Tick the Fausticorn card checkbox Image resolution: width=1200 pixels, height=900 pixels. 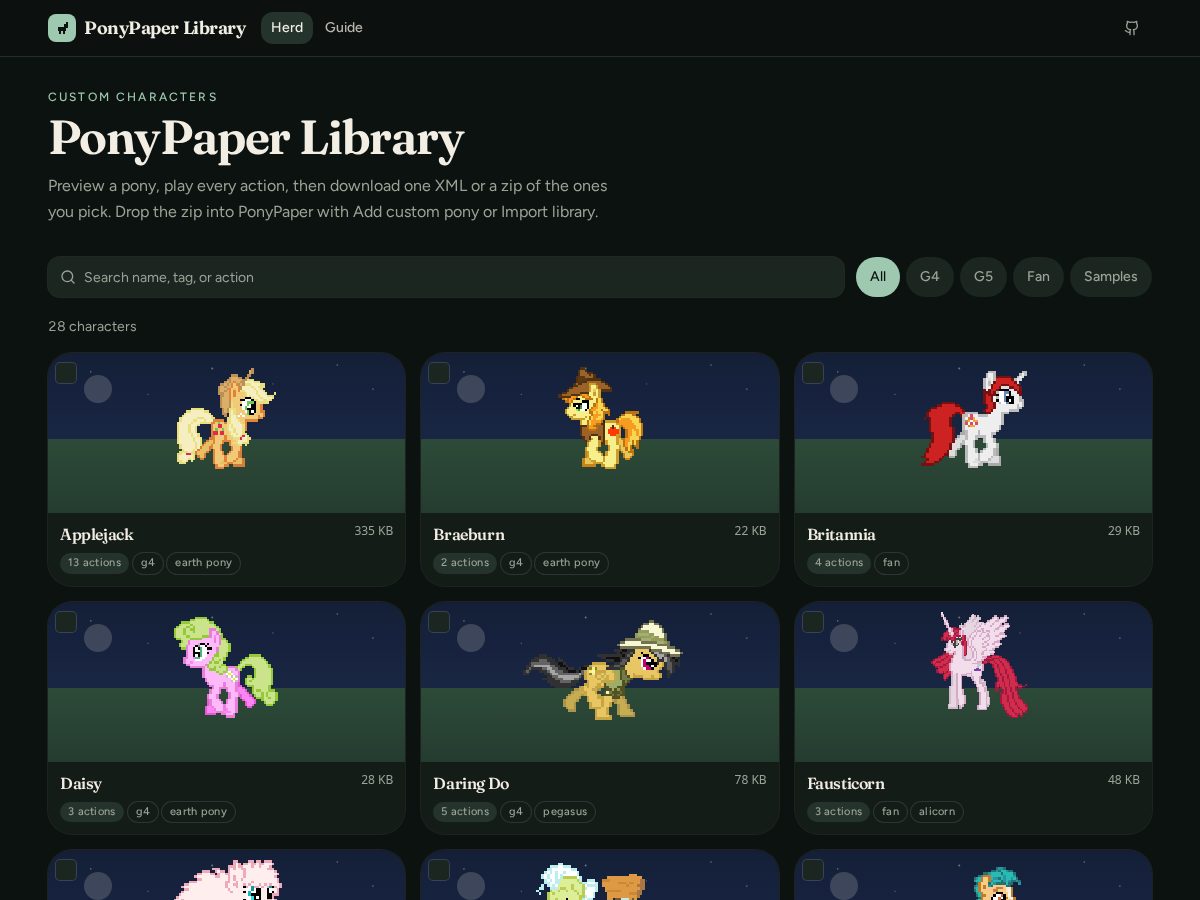tap(813, 622)
